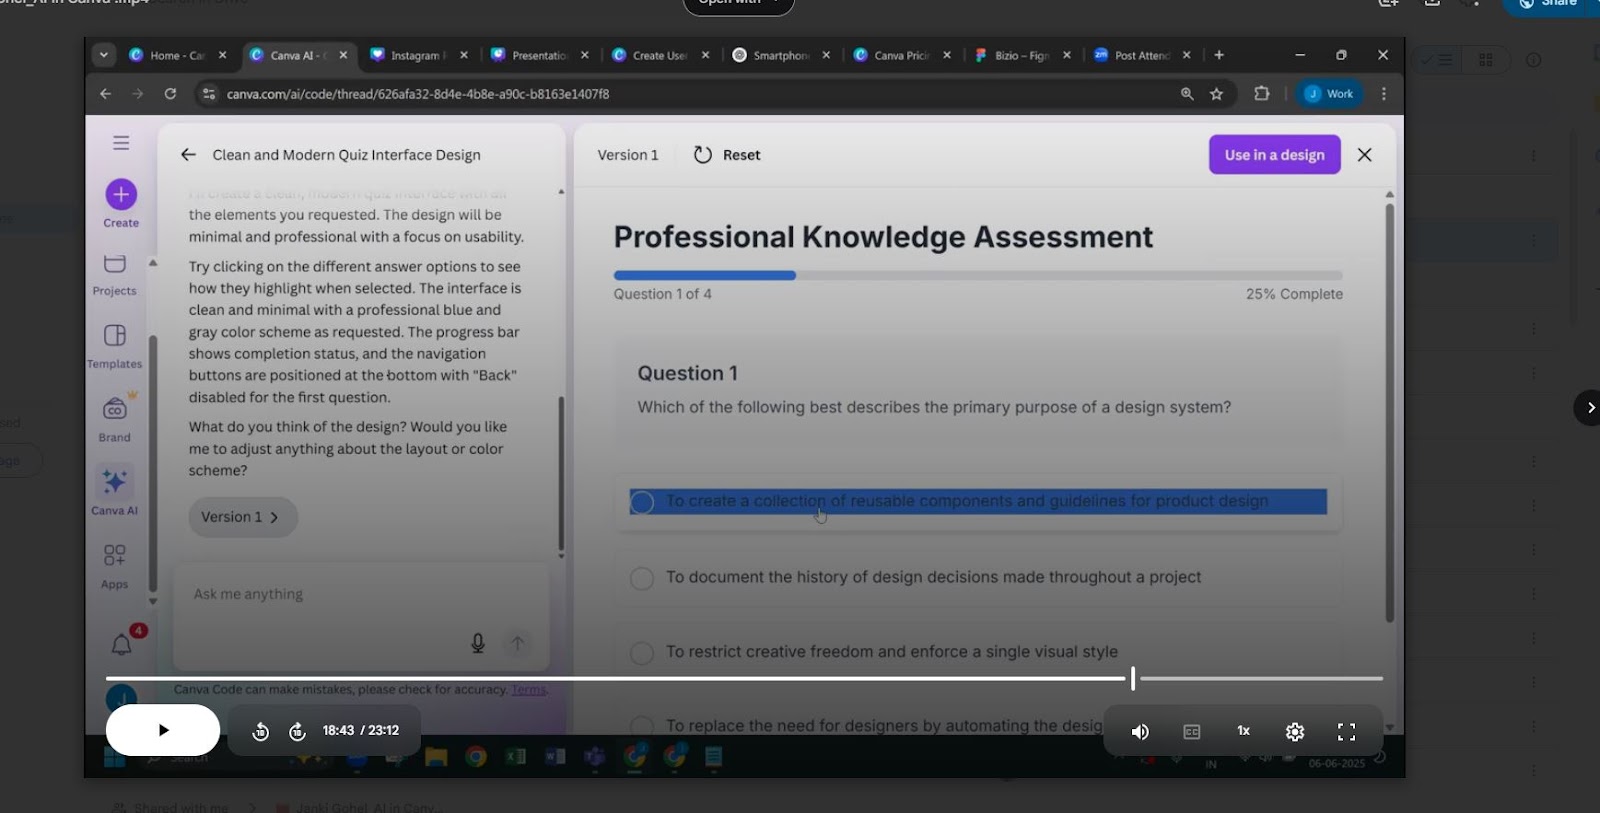This screenshot has height=813, width=1600.
Task: Open the 1x playback speed menu
Action: click(x=1243, y=731)
